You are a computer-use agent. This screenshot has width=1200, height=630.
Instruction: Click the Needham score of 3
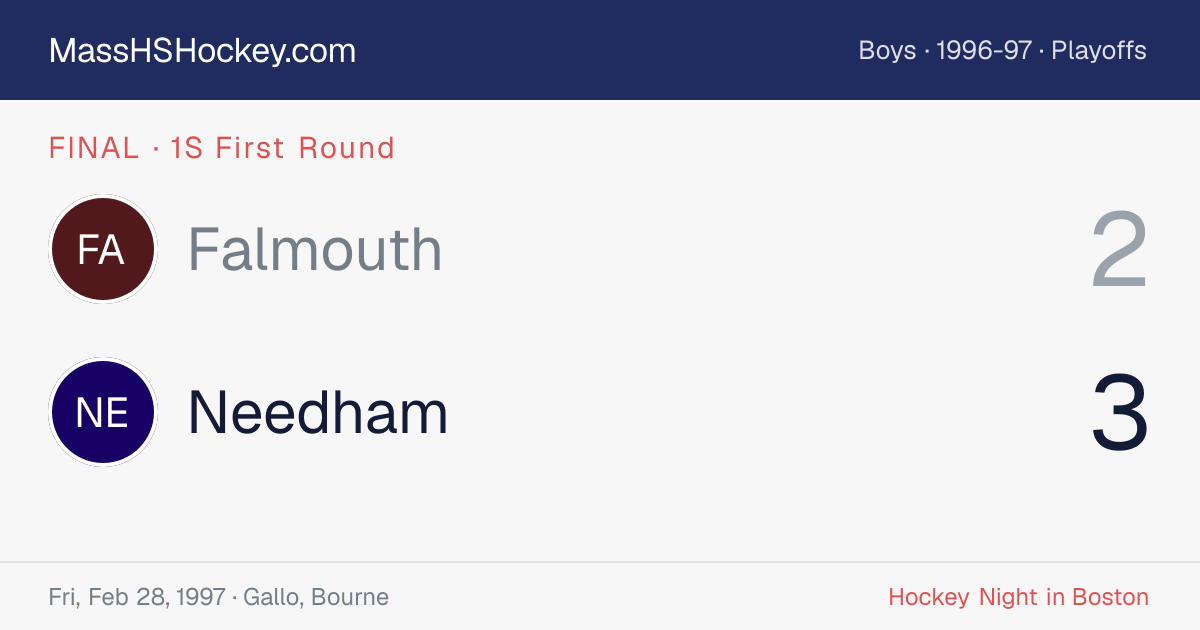pos(1119,413)
